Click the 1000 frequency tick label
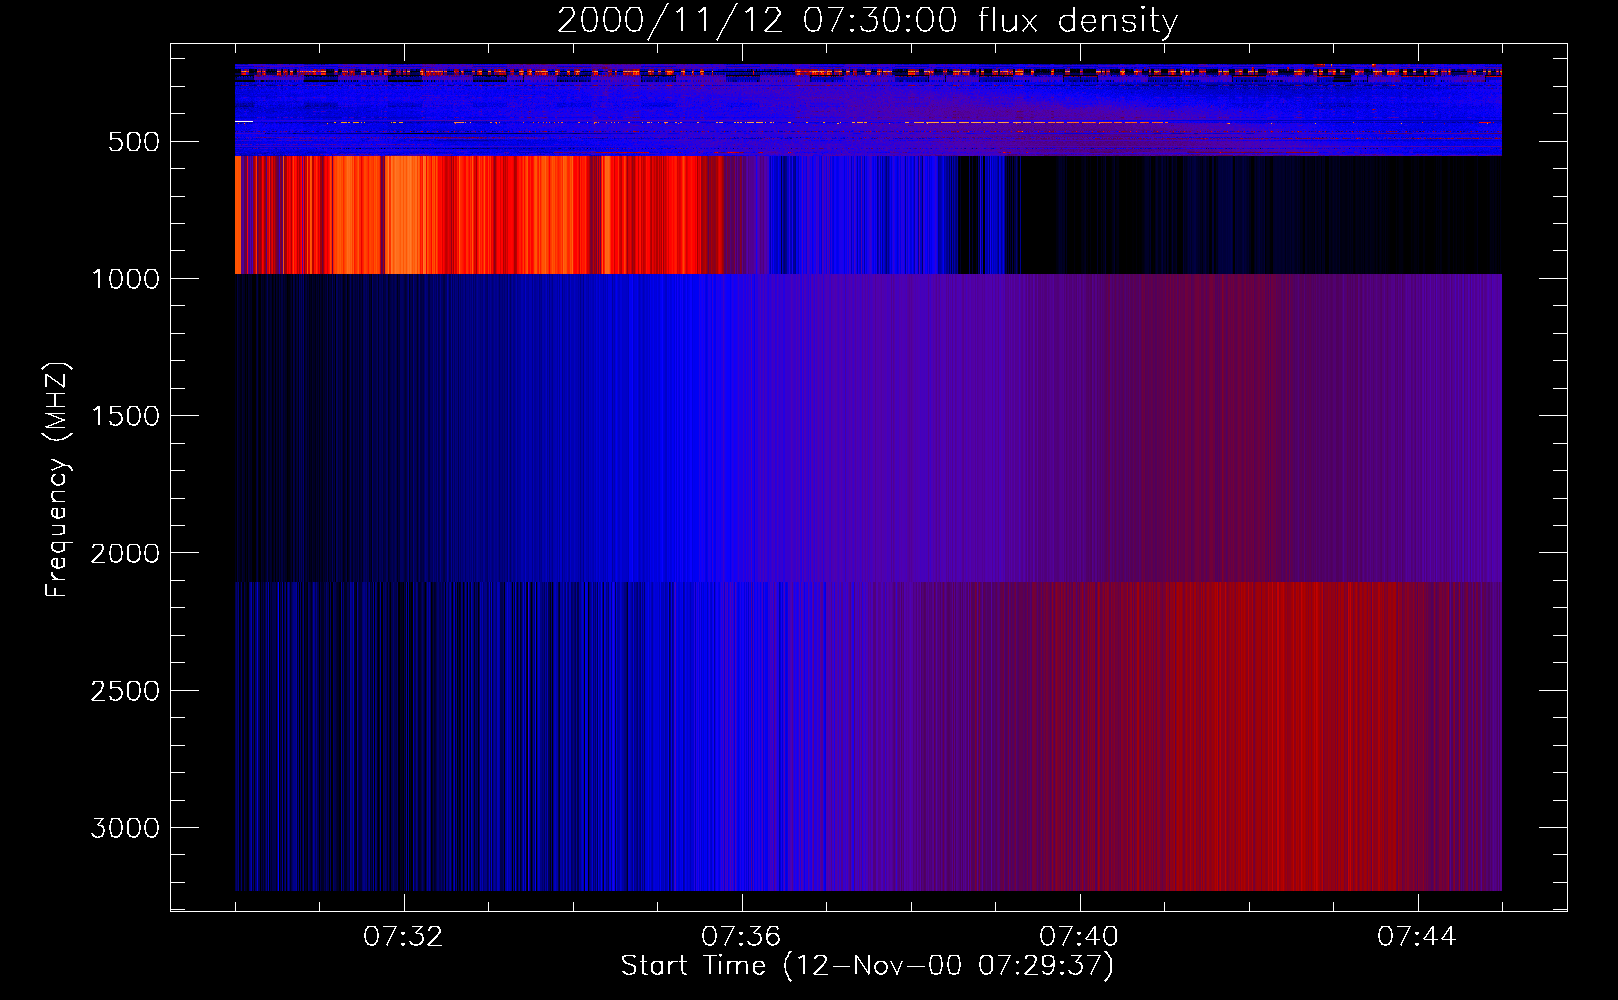 point(125,279)
